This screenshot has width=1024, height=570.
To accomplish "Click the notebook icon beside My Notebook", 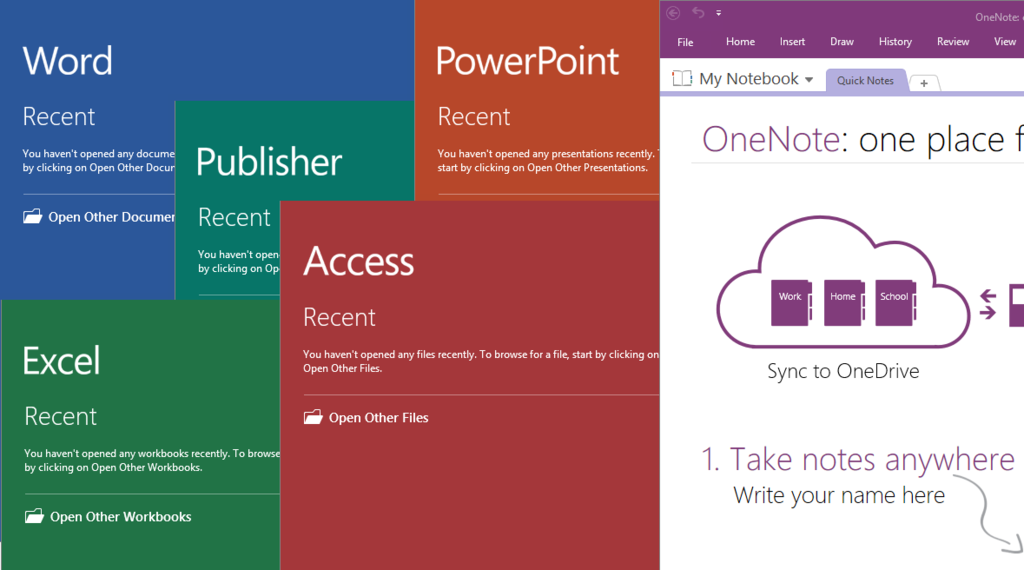I will 682,79.
